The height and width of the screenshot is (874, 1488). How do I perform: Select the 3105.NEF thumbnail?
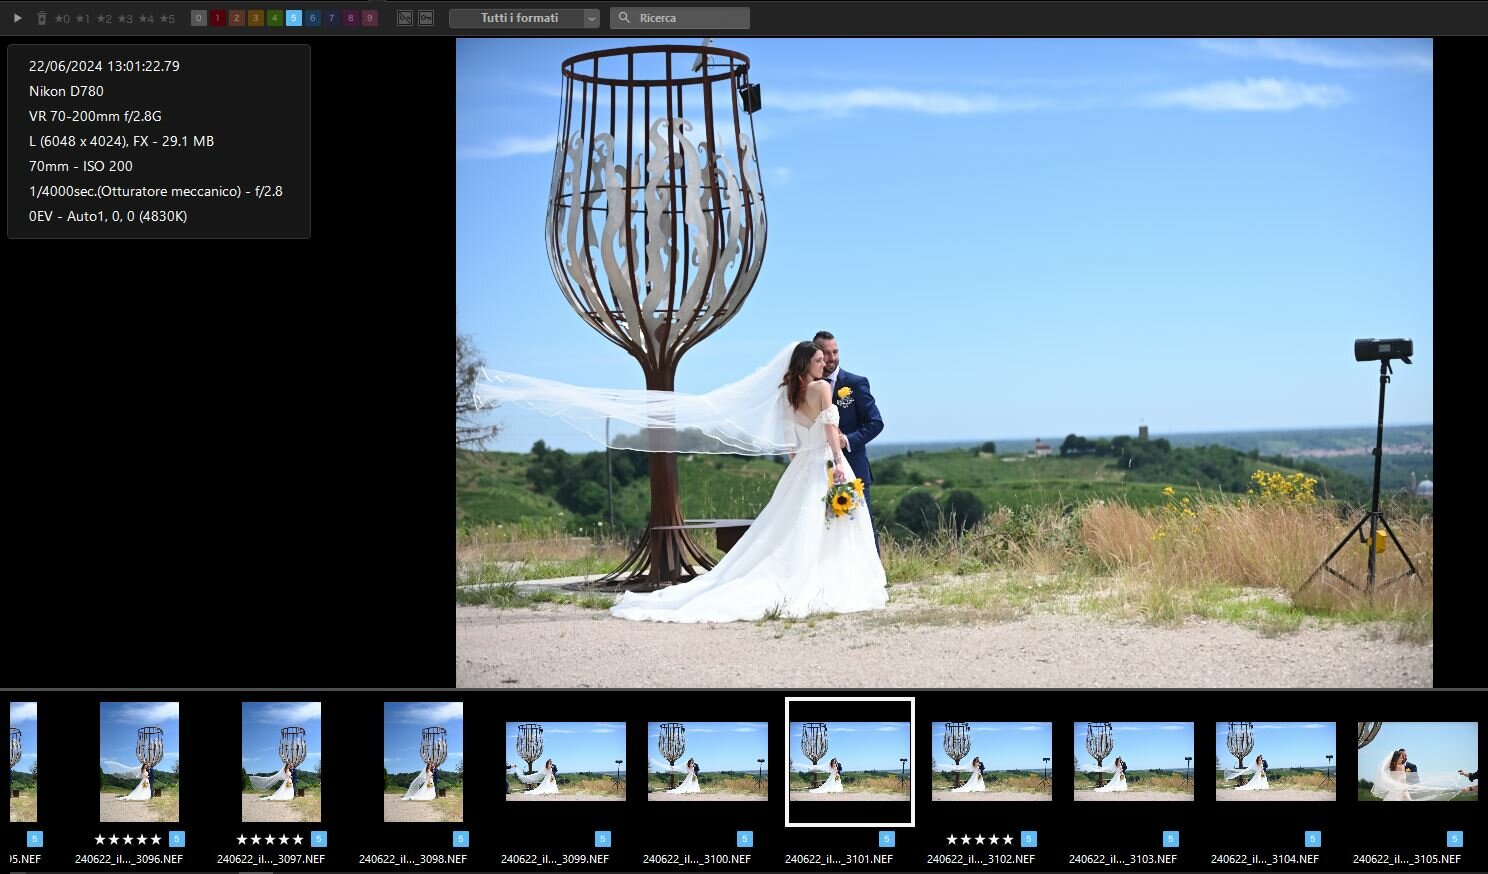tap(1418, 762)
